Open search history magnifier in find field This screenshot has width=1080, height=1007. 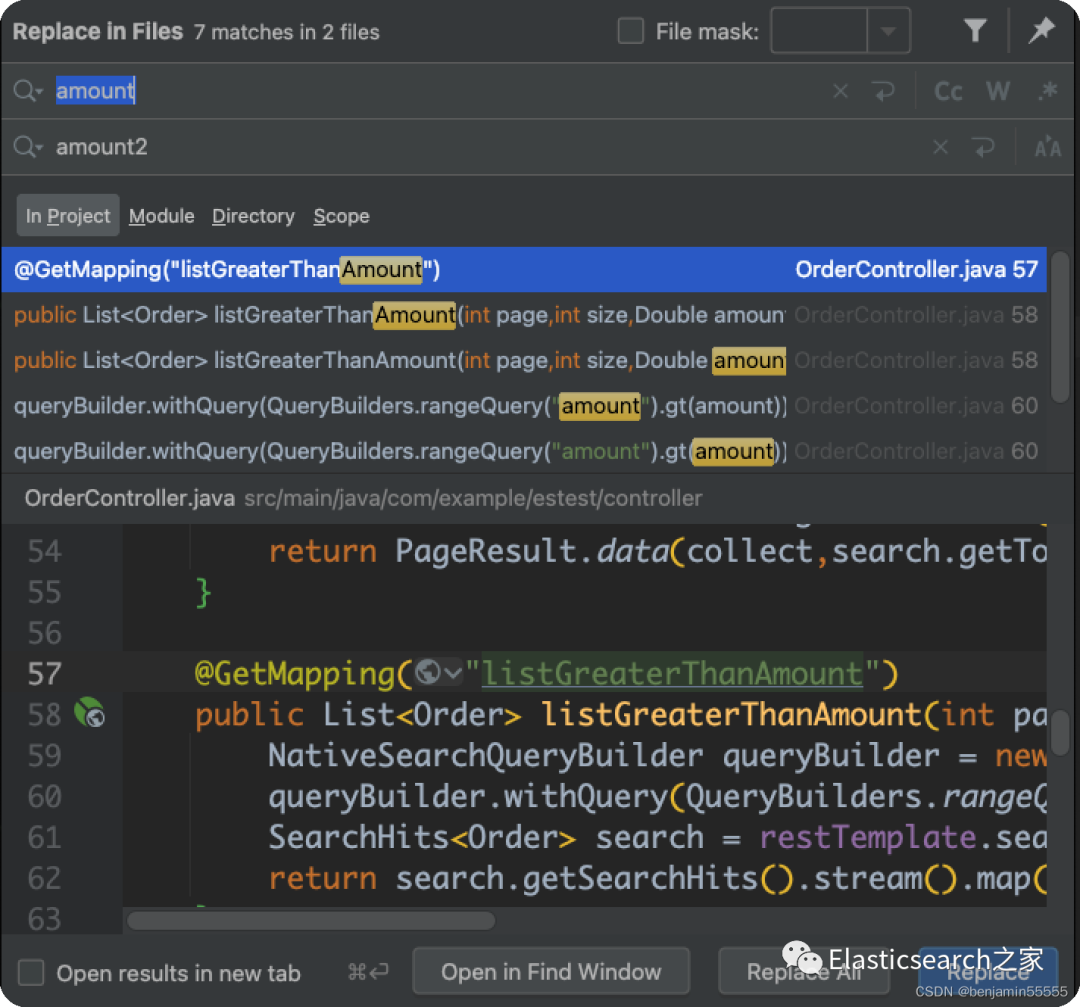coord(28,91)
